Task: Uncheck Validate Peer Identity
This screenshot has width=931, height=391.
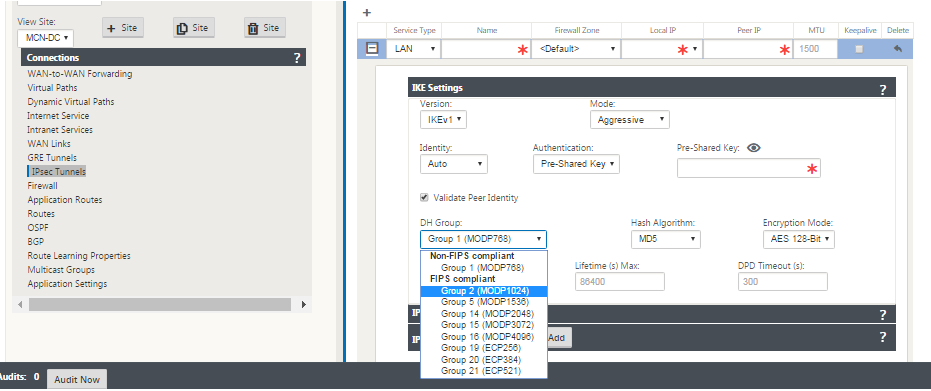Action: pyautogui.click(x=424, y=198)
